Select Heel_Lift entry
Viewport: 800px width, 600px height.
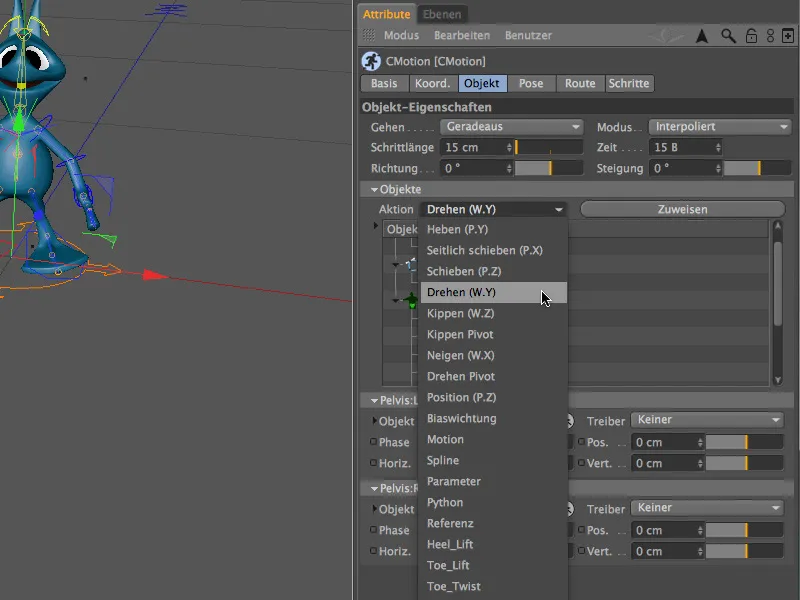[x=493, y=544]
